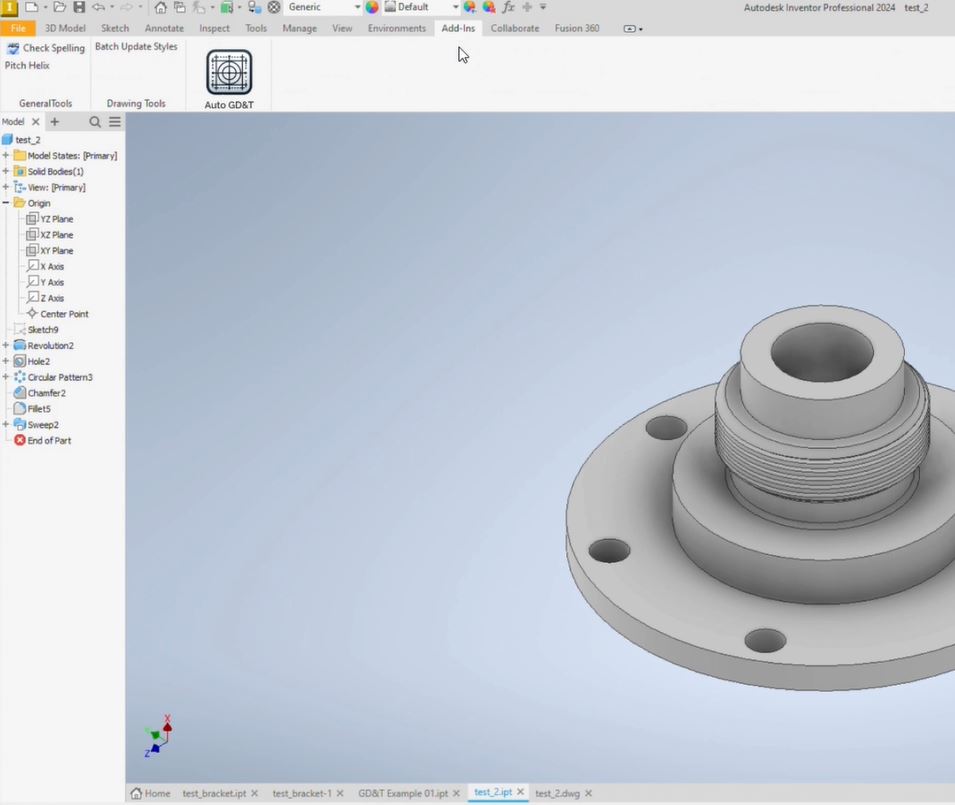Image resolution: width=955 pixels, height=805 pixels.
Task: Switch to GD&T Example 01.ipt document tab
Action: [403, 793]
